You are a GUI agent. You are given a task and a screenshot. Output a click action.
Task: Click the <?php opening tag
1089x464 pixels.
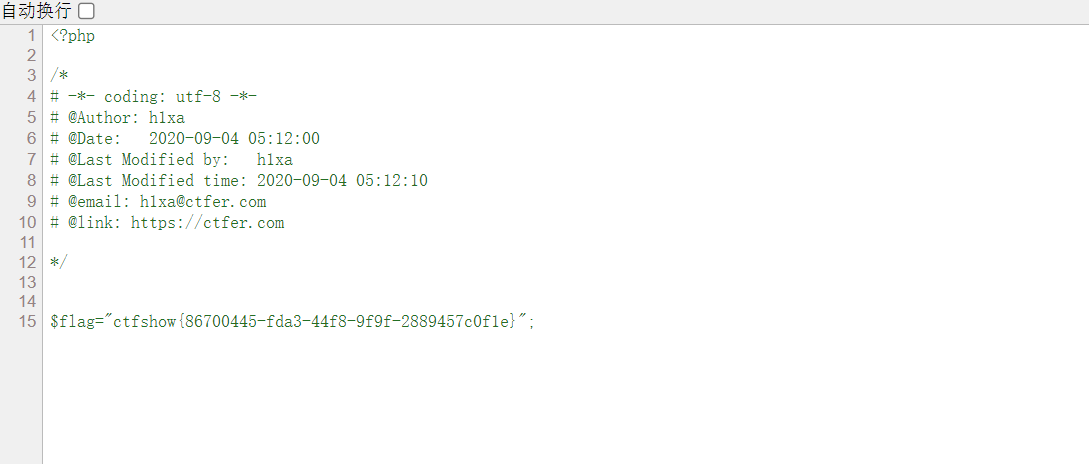point(73,36)
